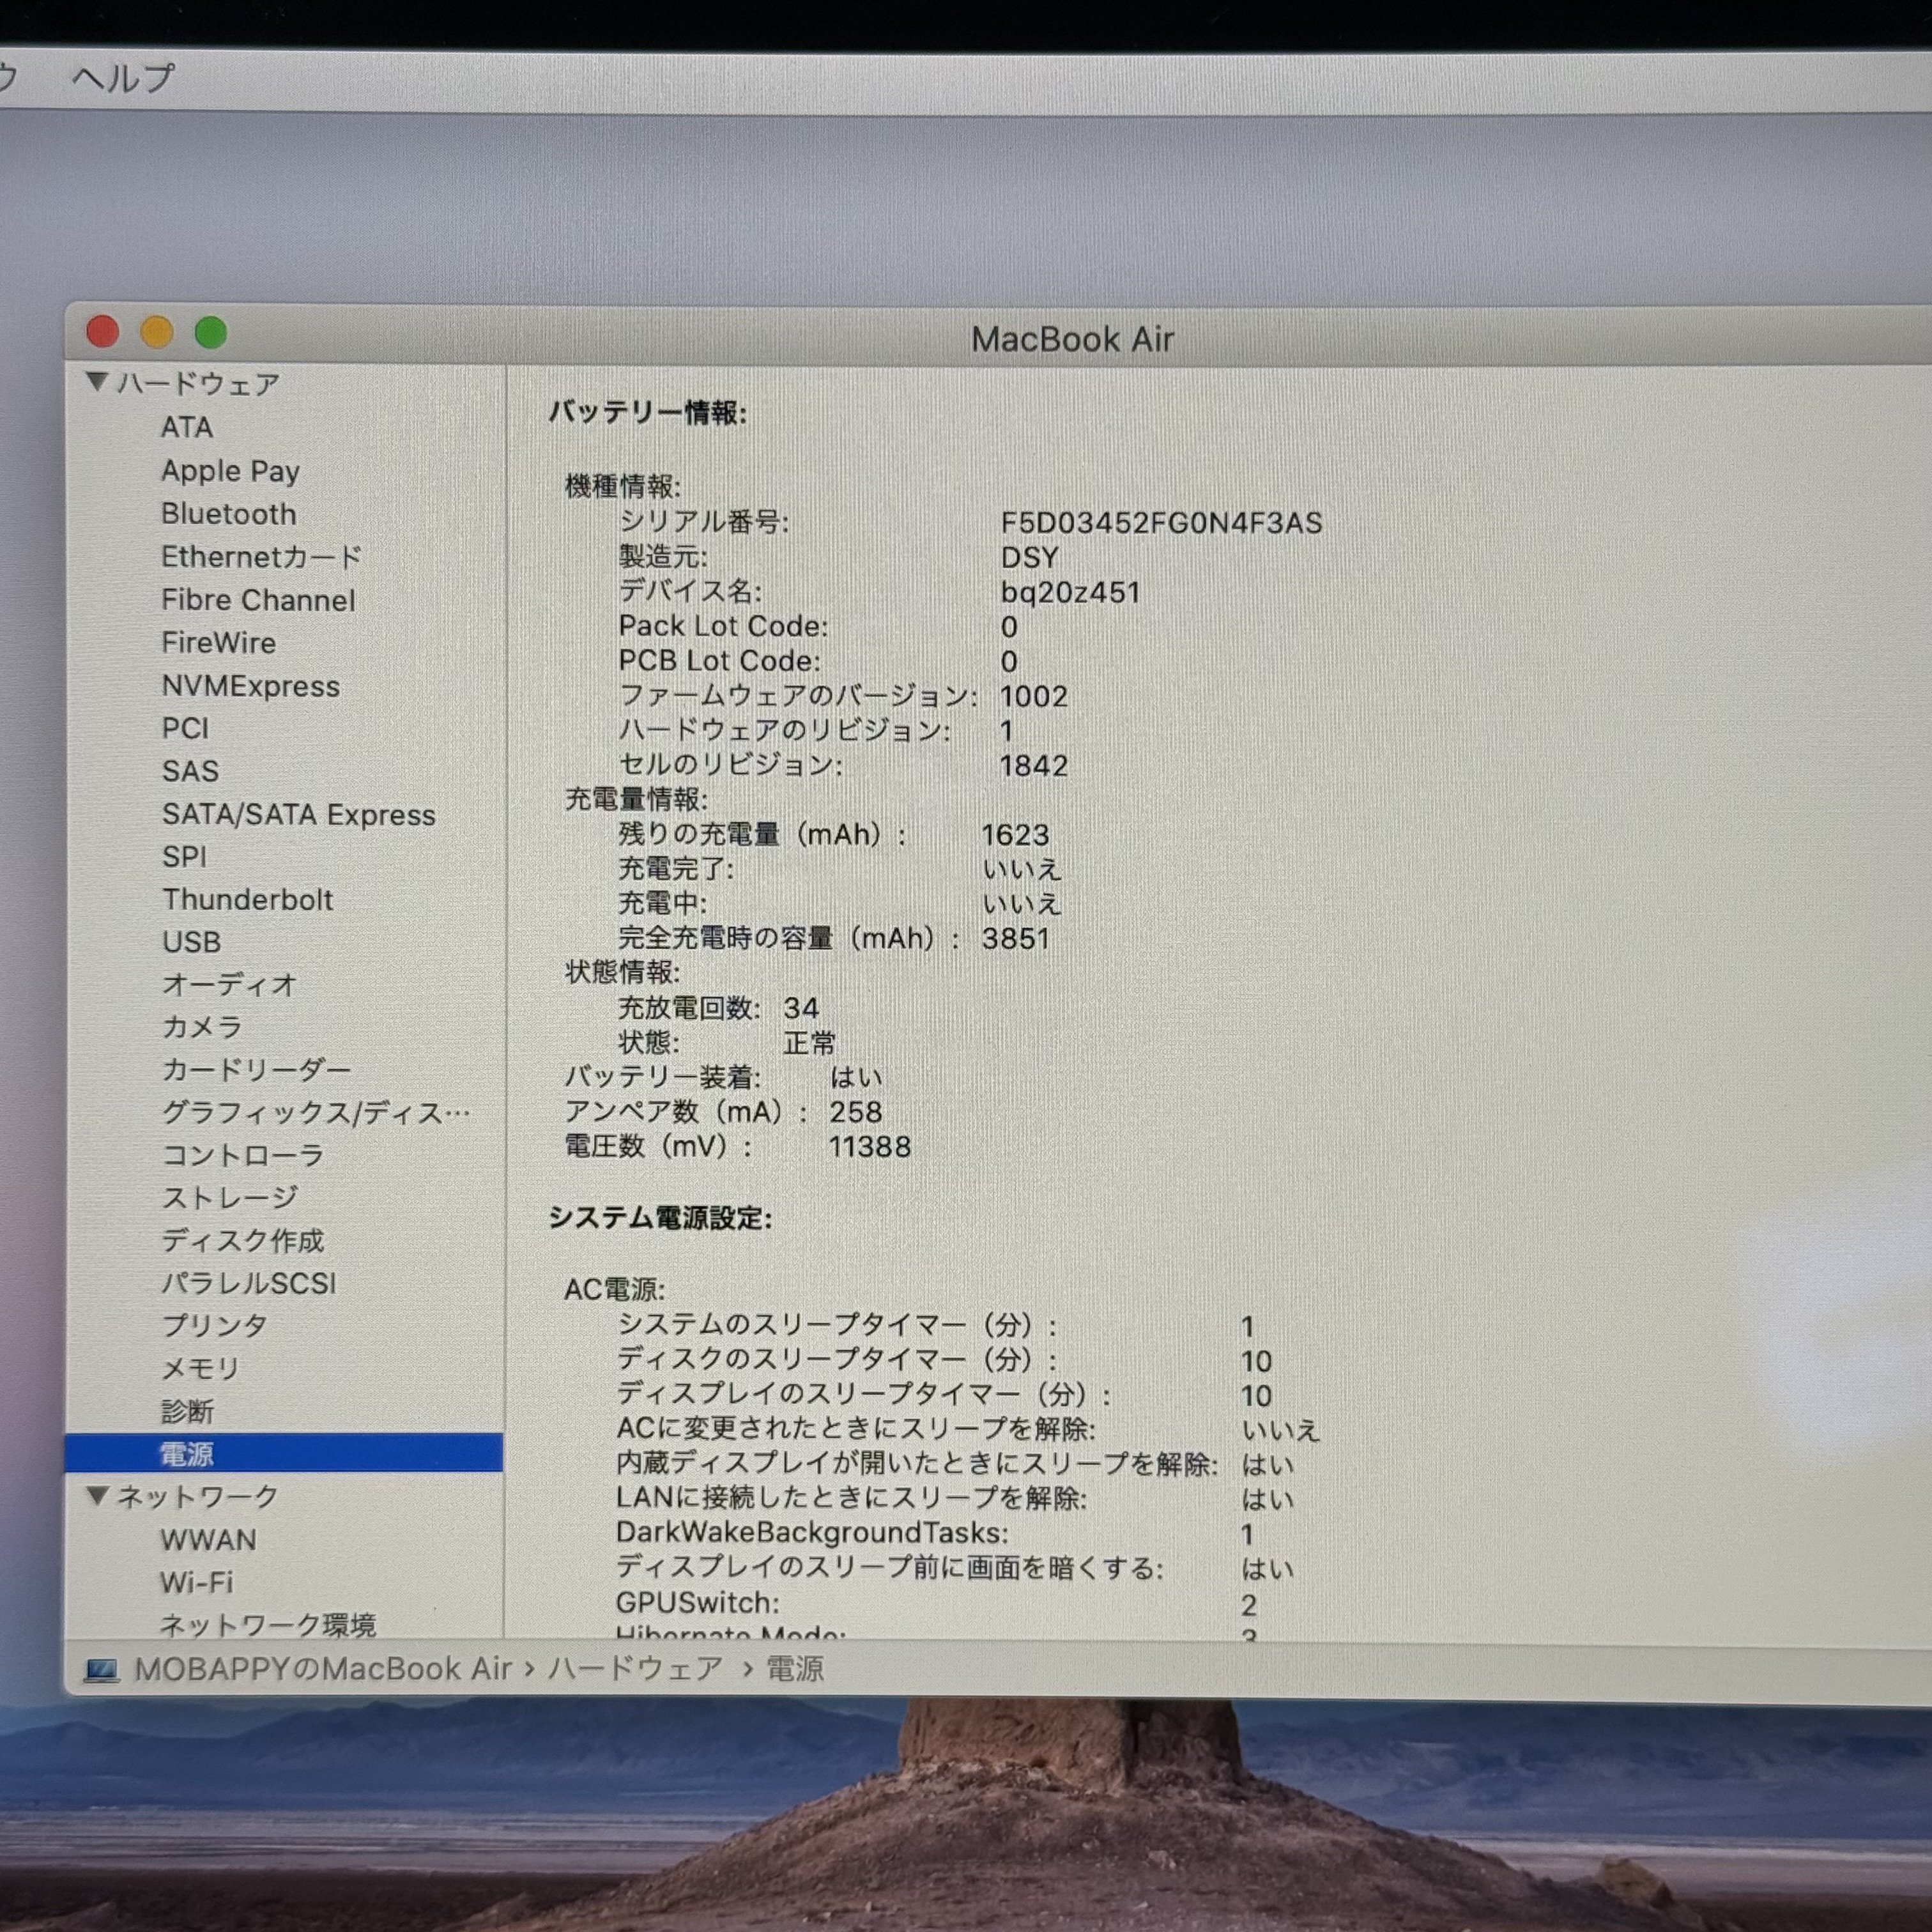This screenshot has height=1932, width=1932.
Task: Click MOBAPPYのMacBook Air in path bar
Action: 322,1669
